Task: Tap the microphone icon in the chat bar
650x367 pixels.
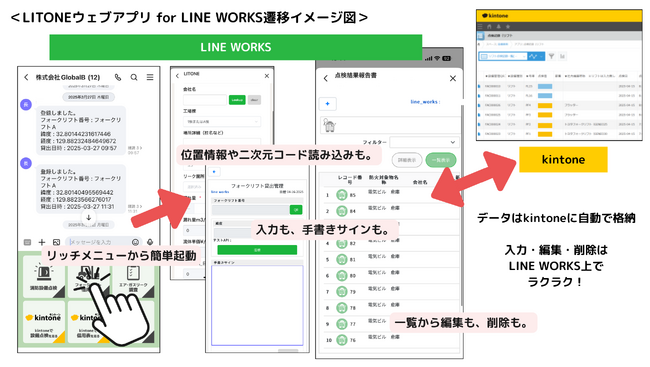Action: [150, 242]
